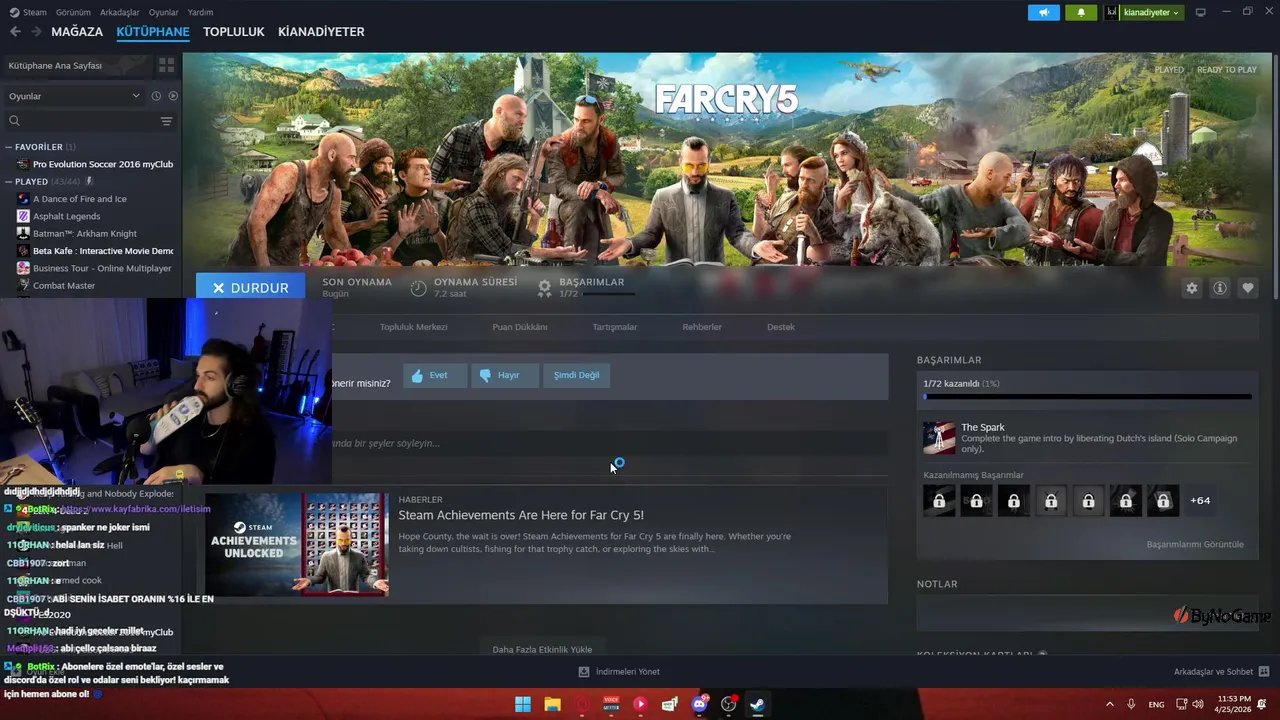Open Destek tab
Screen dimensions: 1280x720
click(781, 327)
